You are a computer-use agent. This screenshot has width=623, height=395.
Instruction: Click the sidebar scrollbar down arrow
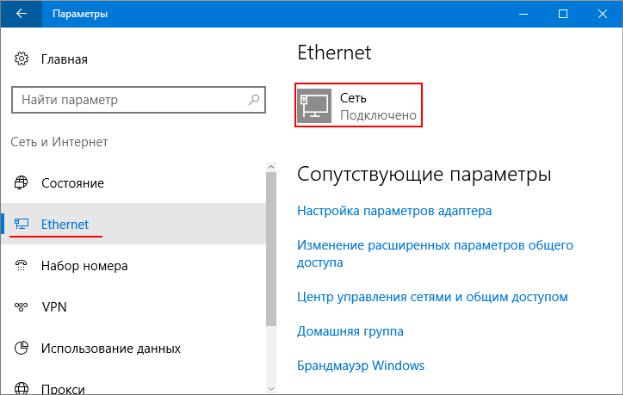[x=271, y=388]
